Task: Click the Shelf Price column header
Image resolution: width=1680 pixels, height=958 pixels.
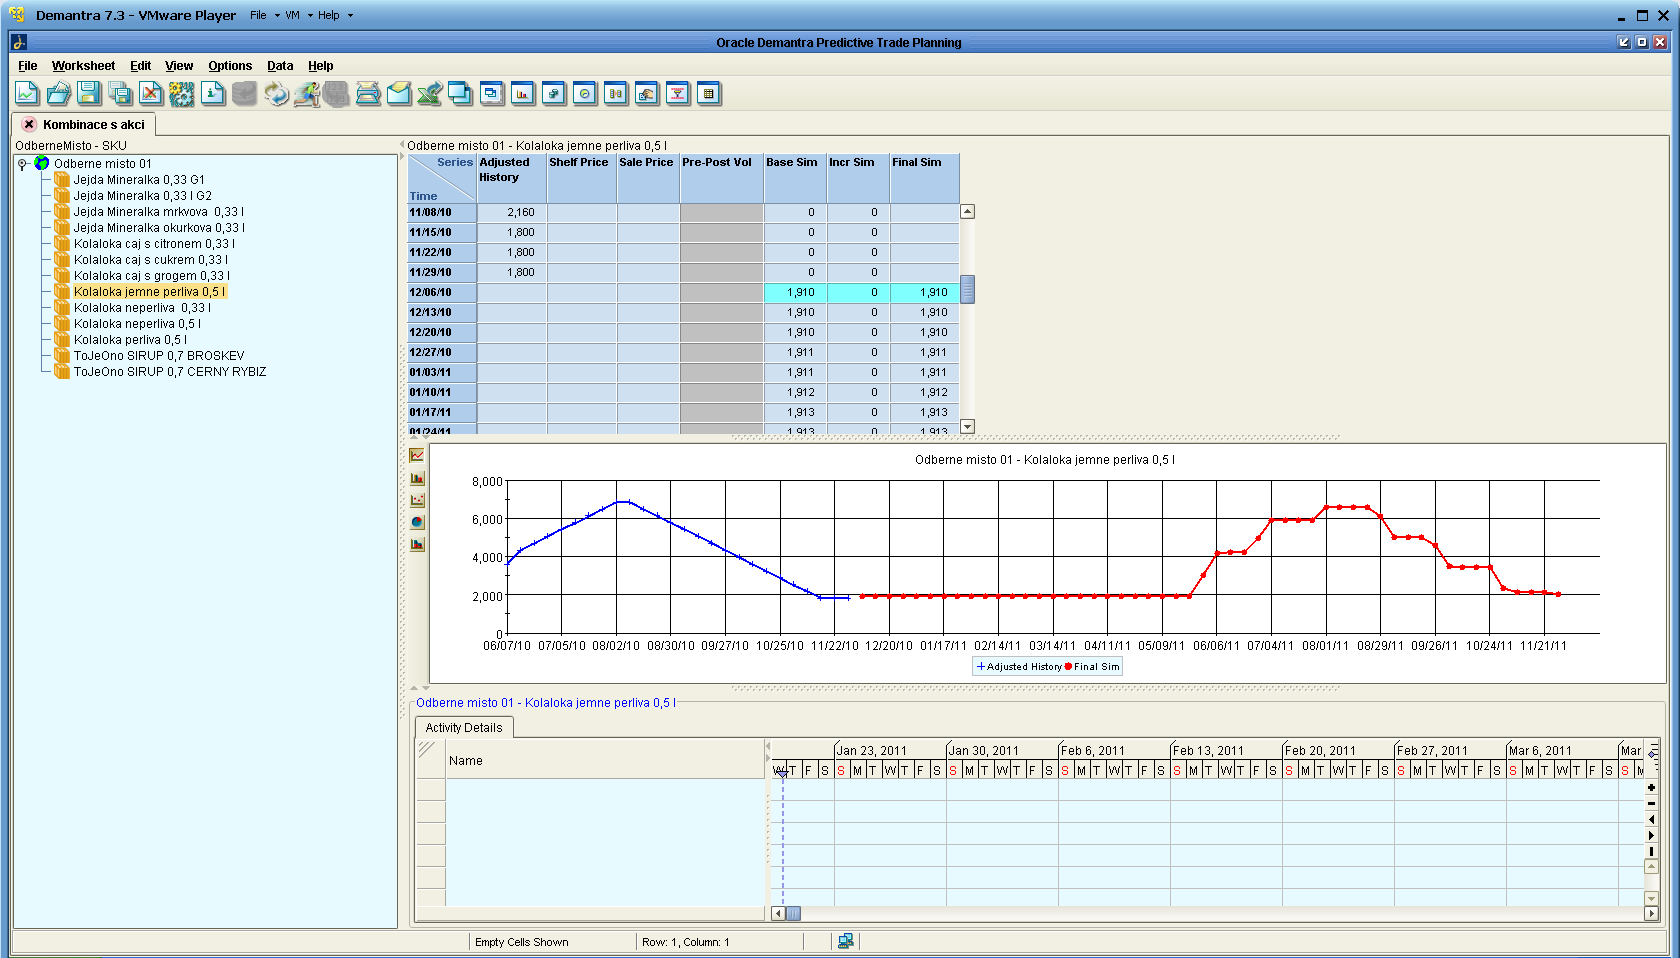Action: pos(581,178)
